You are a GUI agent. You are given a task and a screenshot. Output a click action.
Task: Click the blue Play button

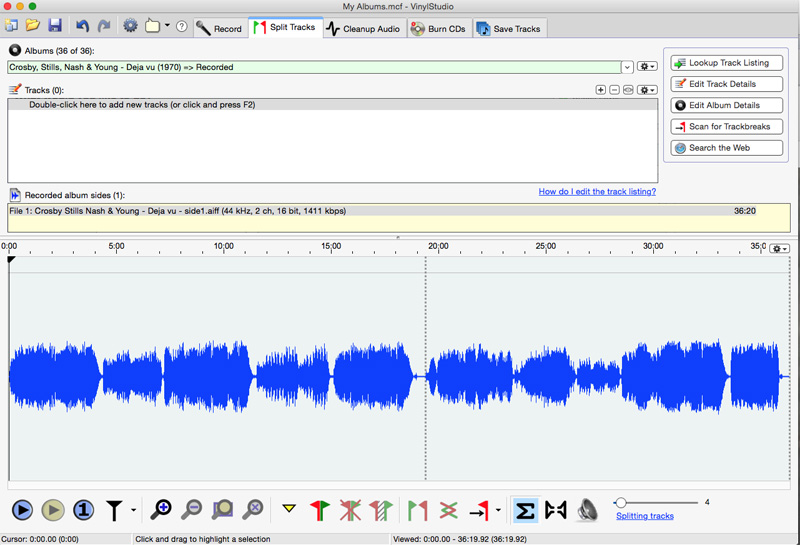[22, 510]
